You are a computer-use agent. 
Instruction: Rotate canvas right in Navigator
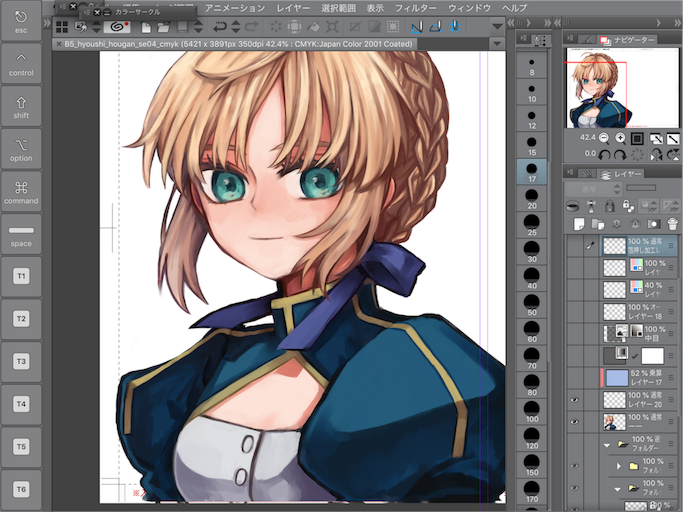620,155
